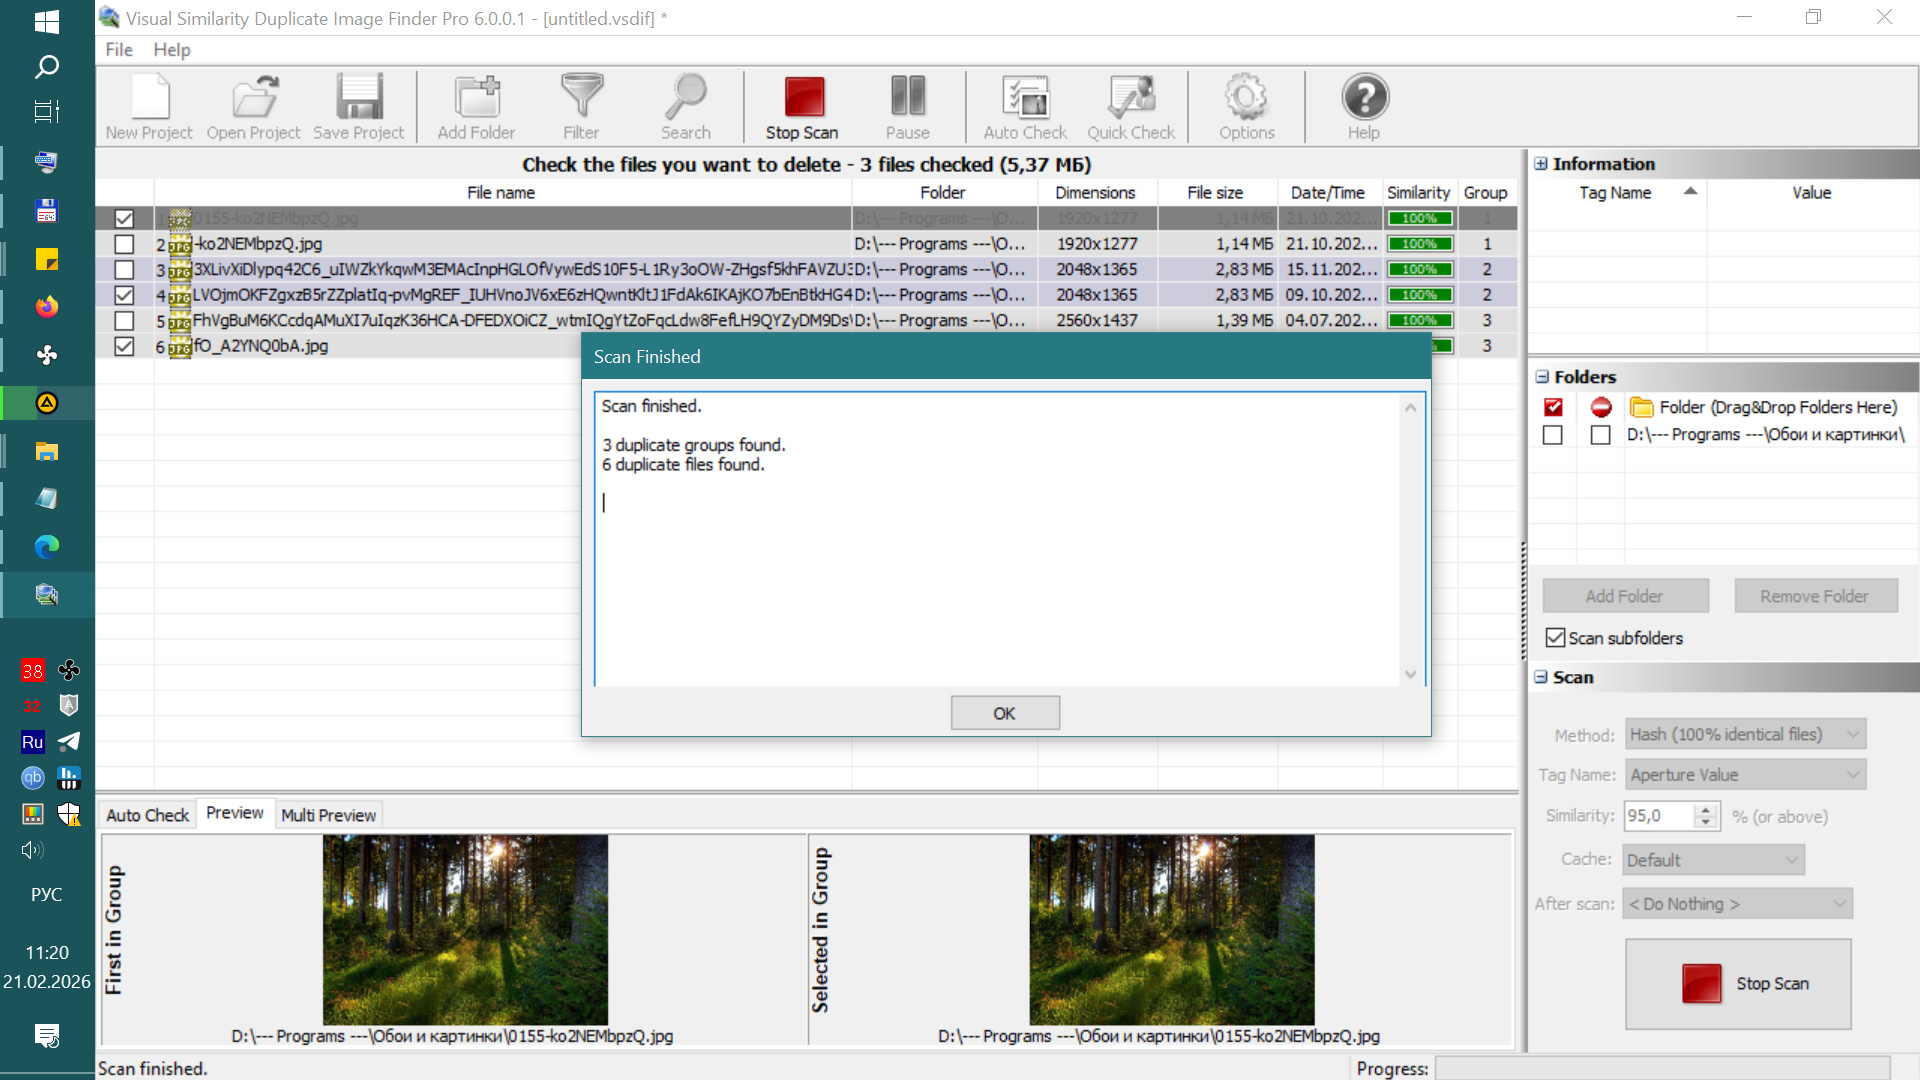Screen dimensions: 1920x1080
Task: Open the File menu
Action: coord(118,50)
